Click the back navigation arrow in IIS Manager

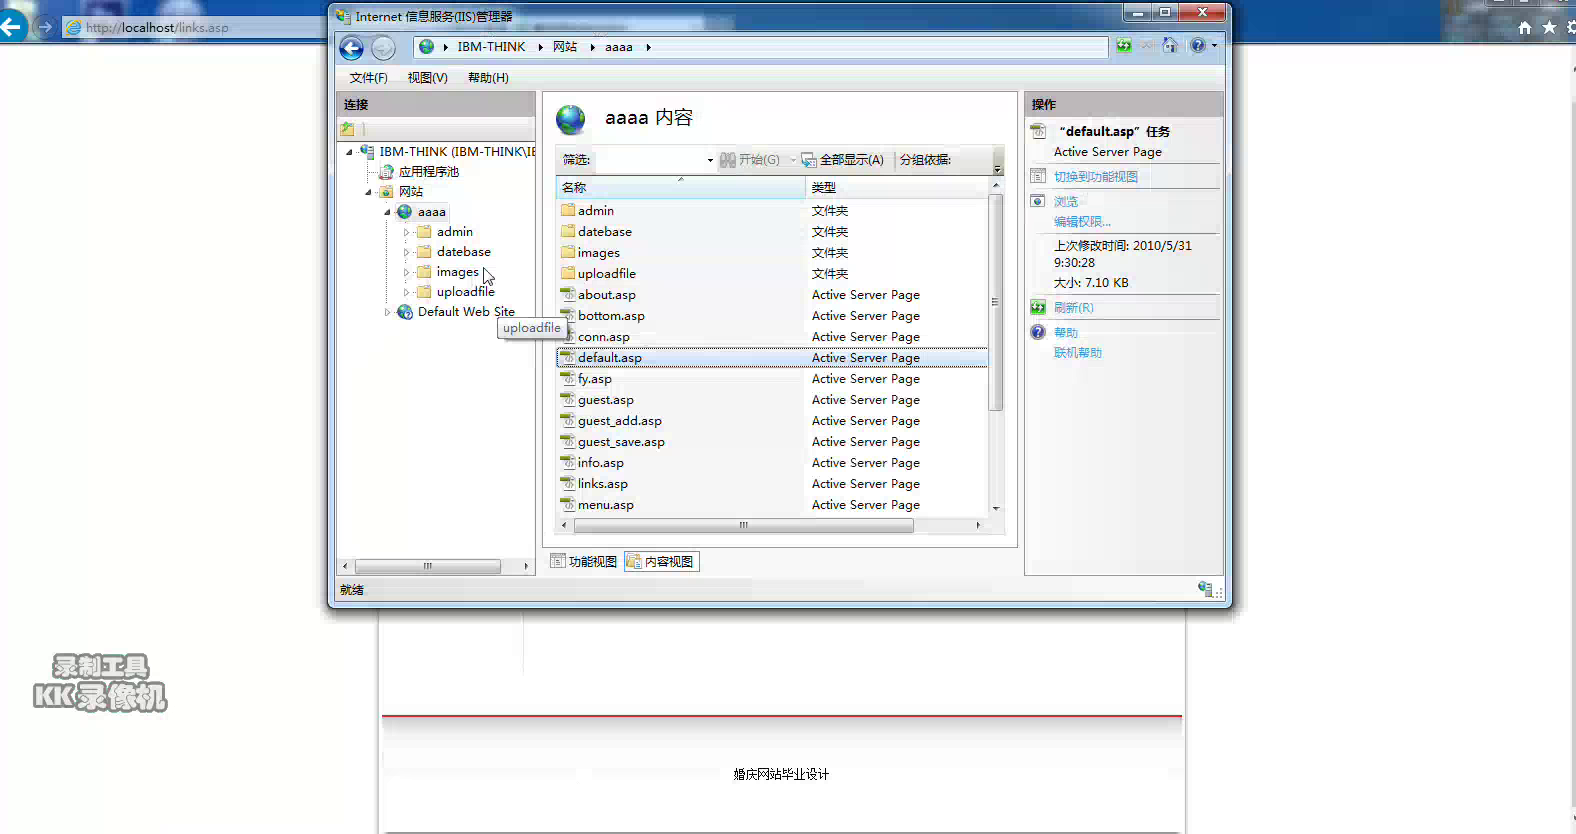point(351,48)
